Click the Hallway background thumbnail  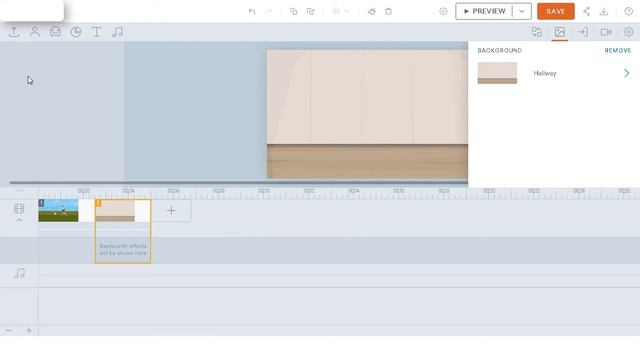click(497, 73)
